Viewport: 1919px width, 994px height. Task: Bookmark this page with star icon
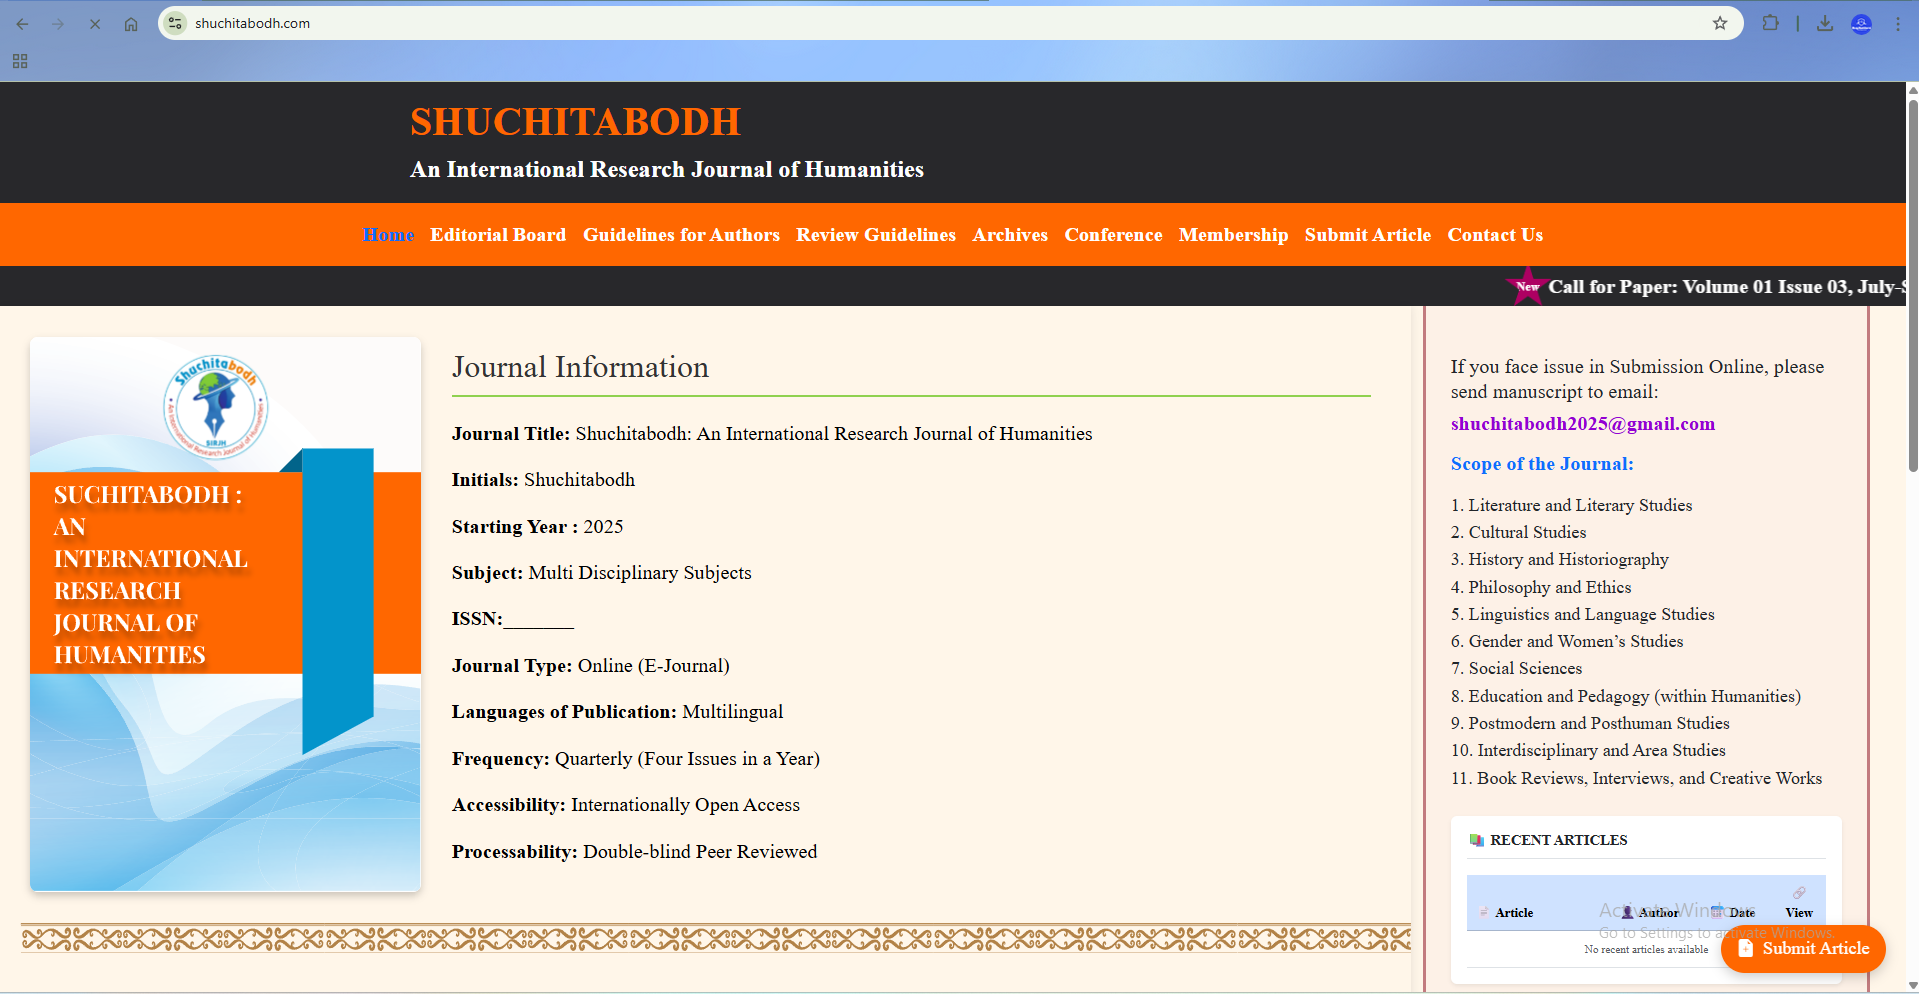(1720, 23)
